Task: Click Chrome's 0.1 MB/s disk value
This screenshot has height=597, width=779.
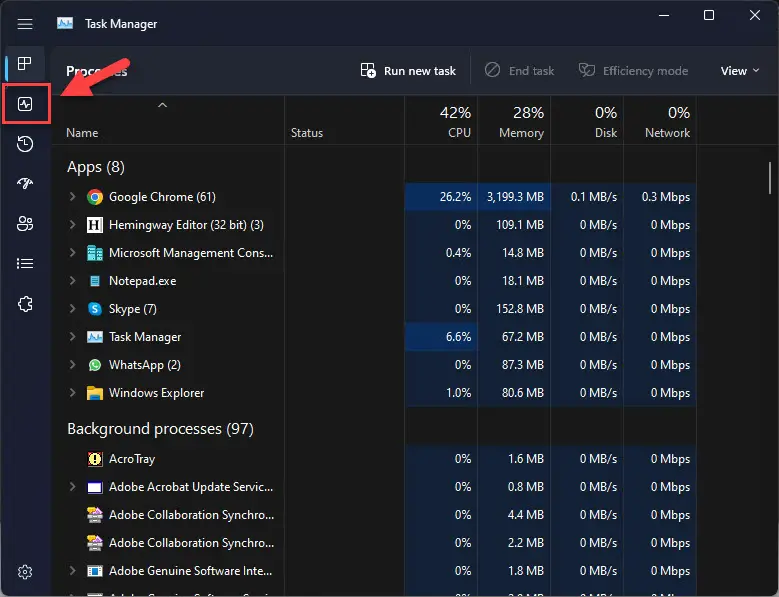Action: (594, 197)
